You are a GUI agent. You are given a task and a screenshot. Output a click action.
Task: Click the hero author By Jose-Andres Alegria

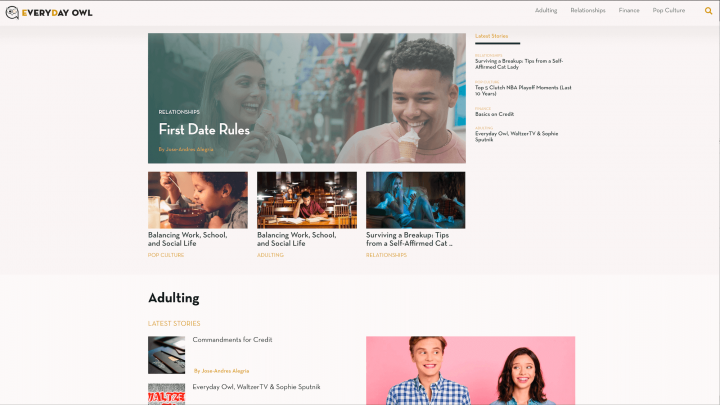[x=186, y=149]
